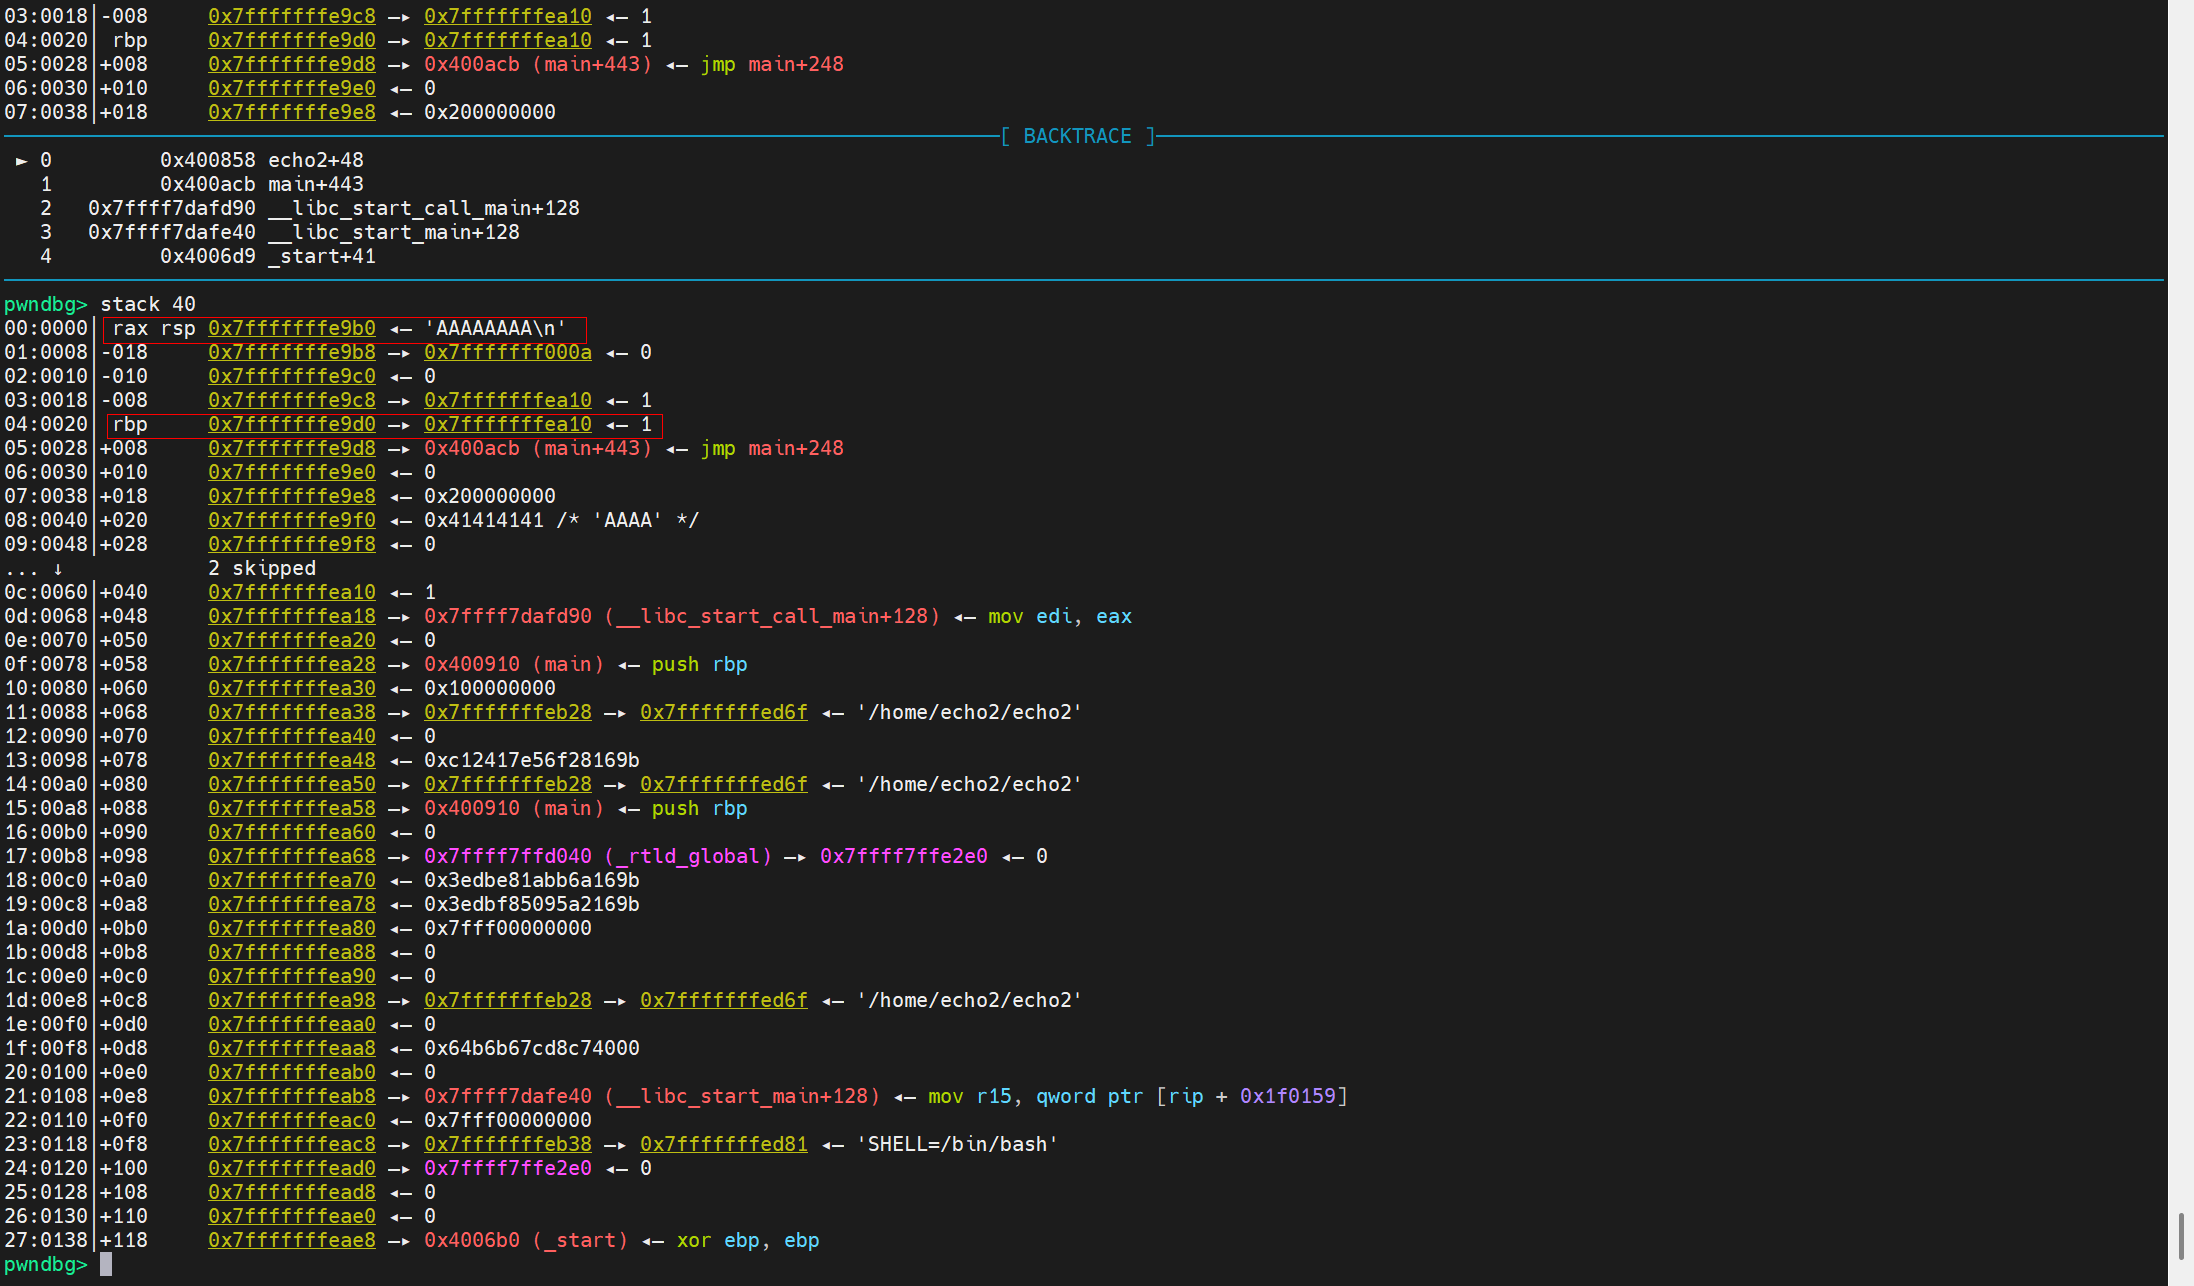Click the 'AAAAAAAA\n' string value on stack
The height and width of the screenshot is (1286, 2194).
tap(495, 328)
